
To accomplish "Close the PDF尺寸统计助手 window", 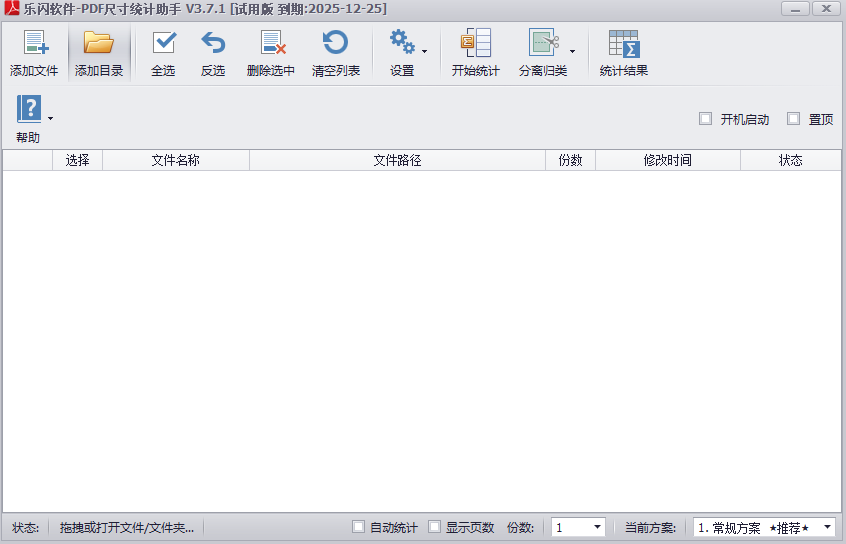I will pos(827,9).
